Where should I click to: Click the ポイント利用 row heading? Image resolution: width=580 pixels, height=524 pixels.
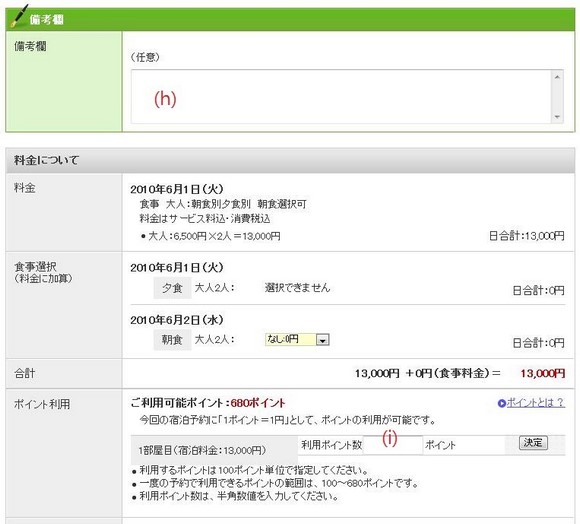(x=42, y=404)
